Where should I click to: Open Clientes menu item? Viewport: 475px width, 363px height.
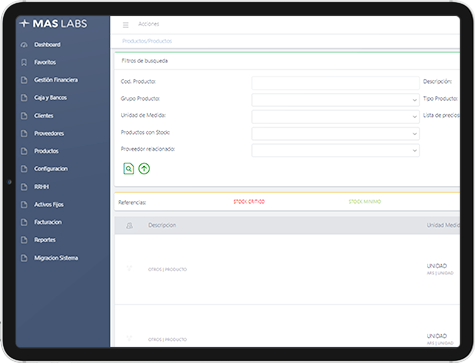coord(44,116)
